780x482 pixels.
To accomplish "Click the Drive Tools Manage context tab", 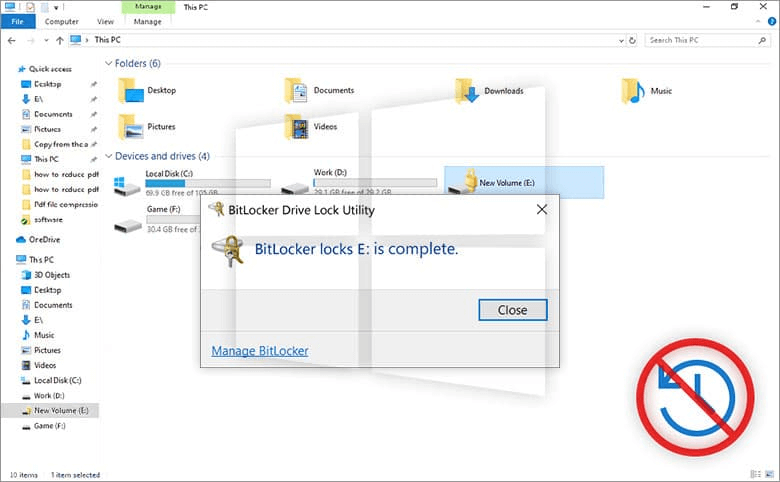I will (148, 6).
